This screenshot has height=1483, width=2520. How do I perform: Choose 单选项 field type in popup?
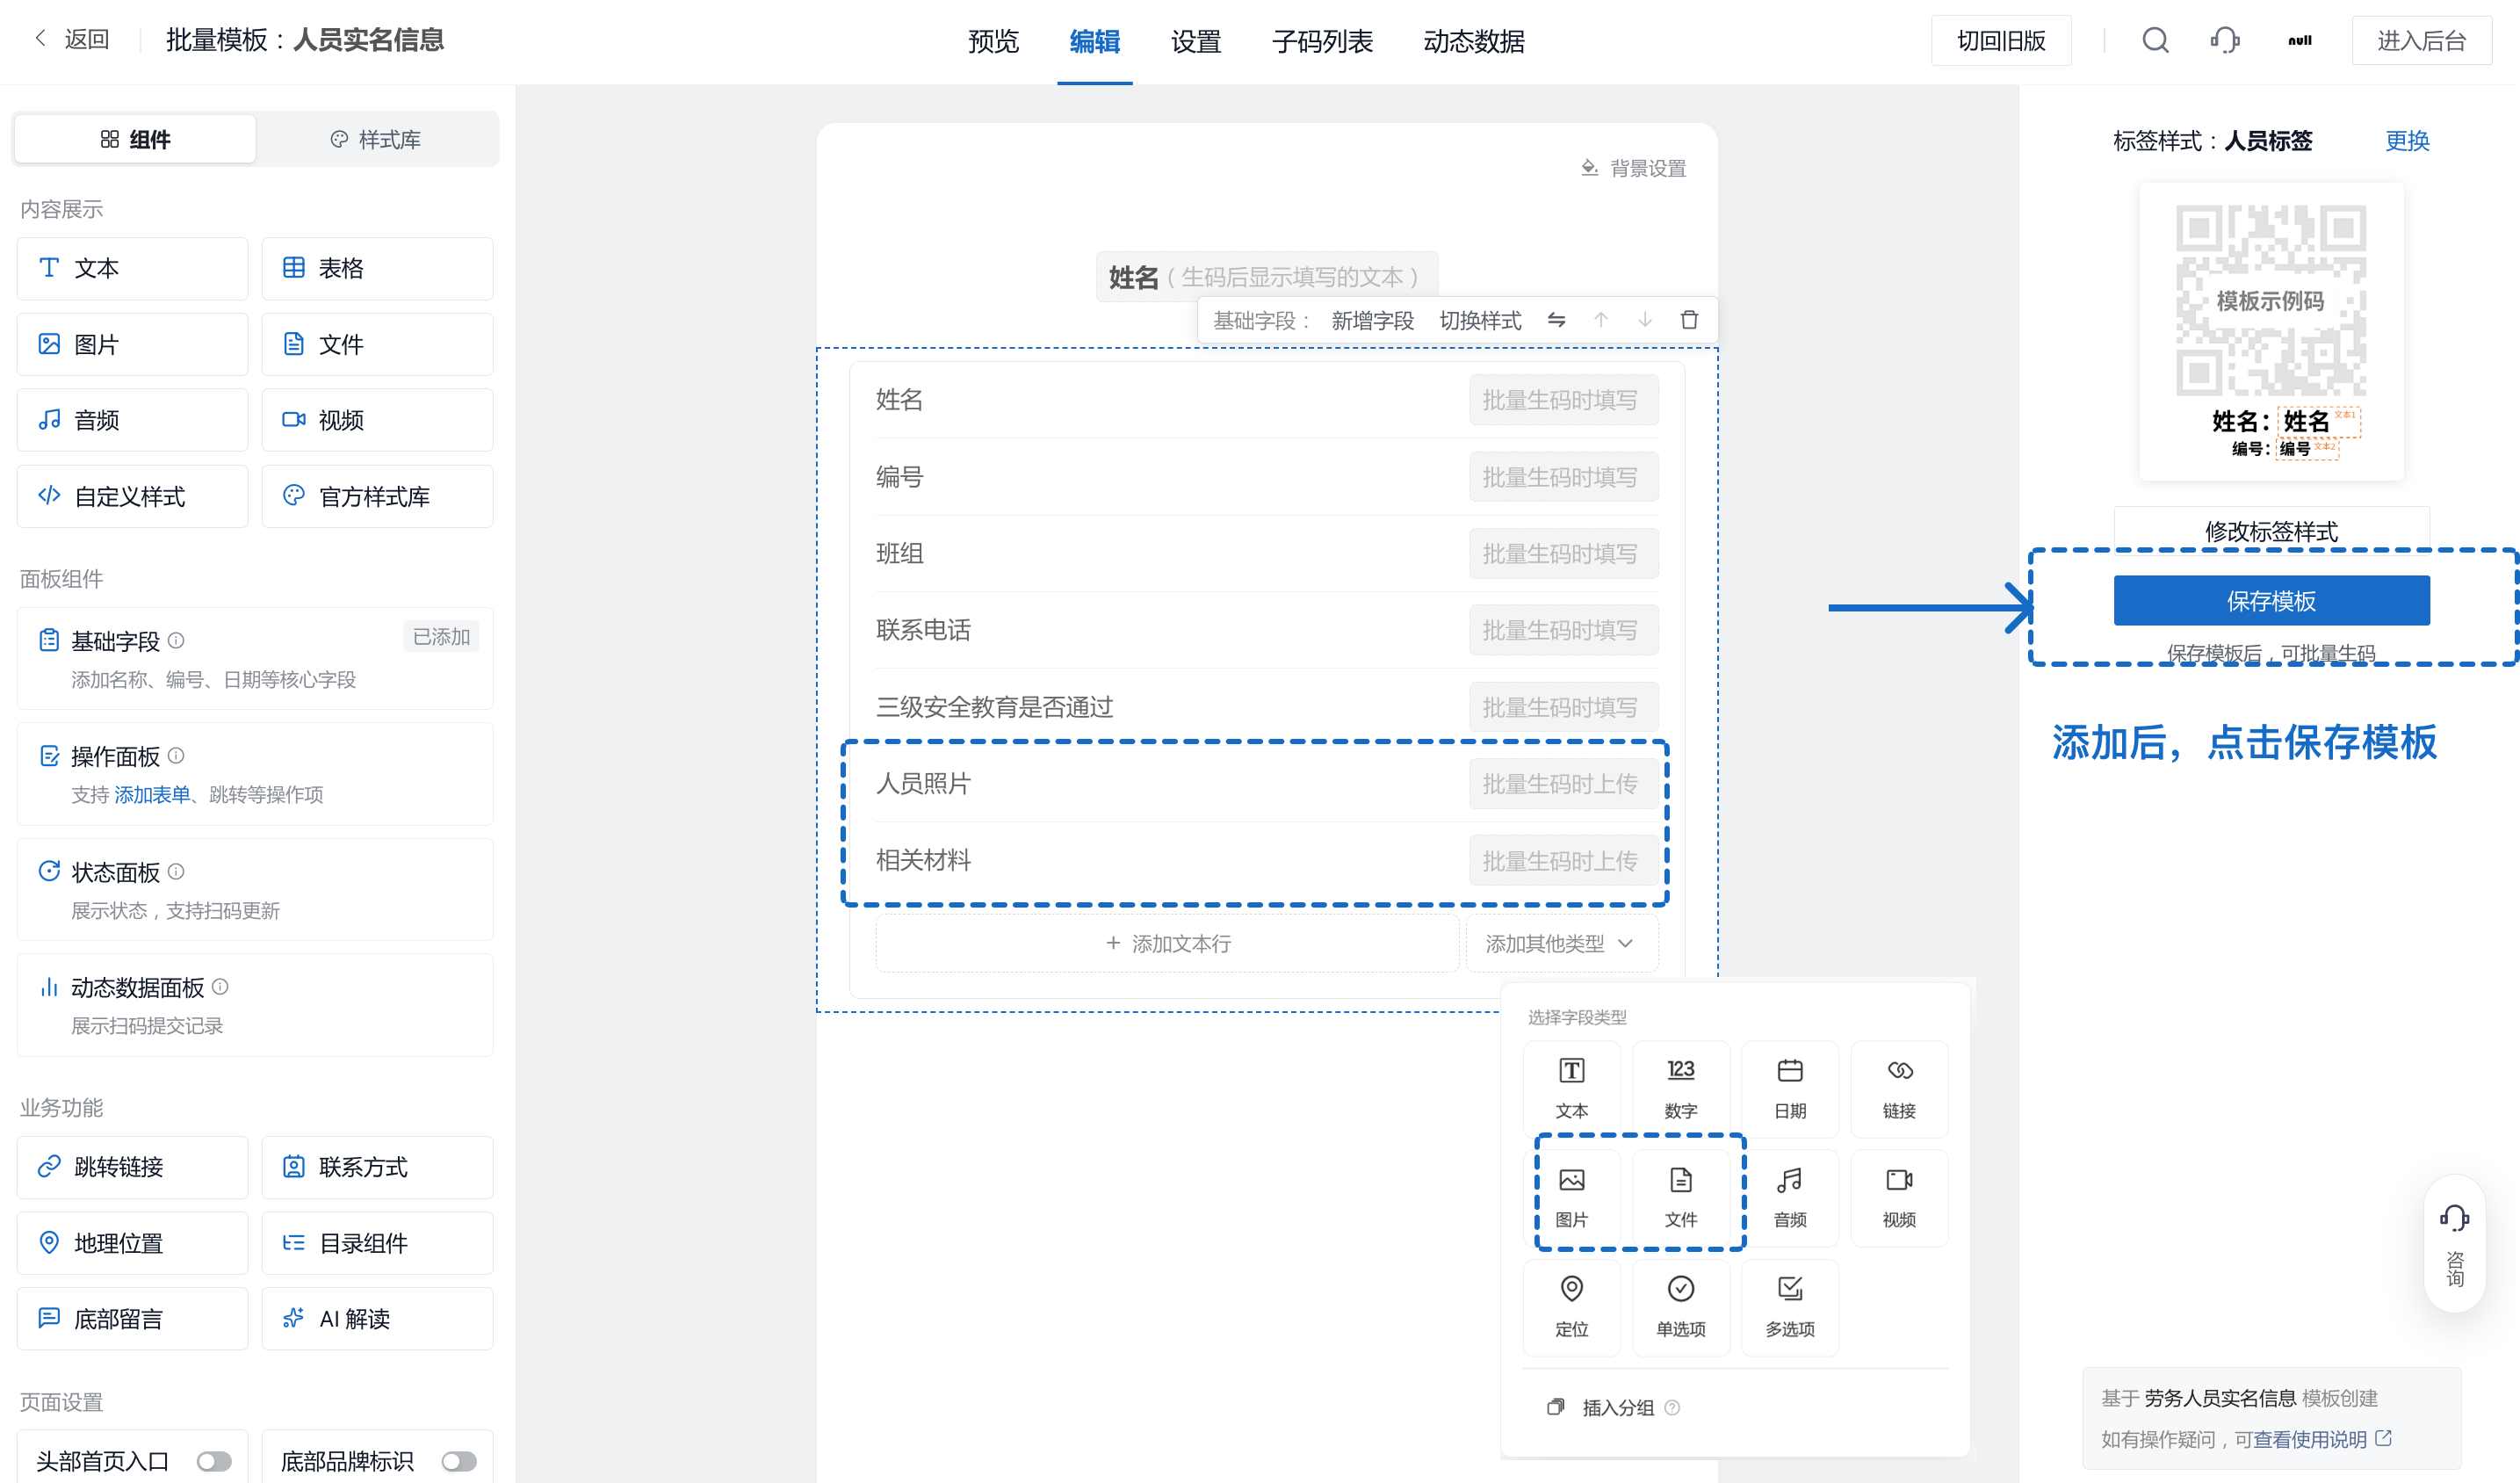(x=1680, y=1306)
